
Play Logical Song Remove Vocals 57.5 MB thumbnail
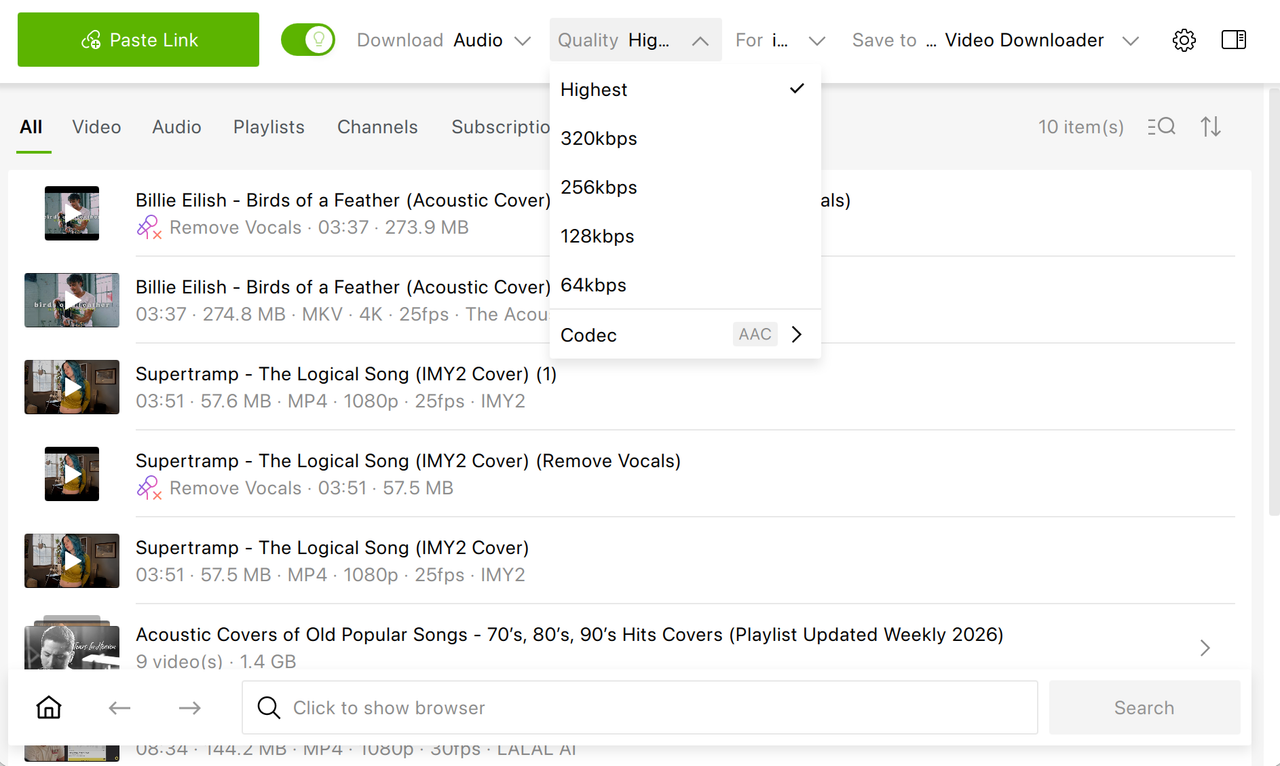point(72,474)
